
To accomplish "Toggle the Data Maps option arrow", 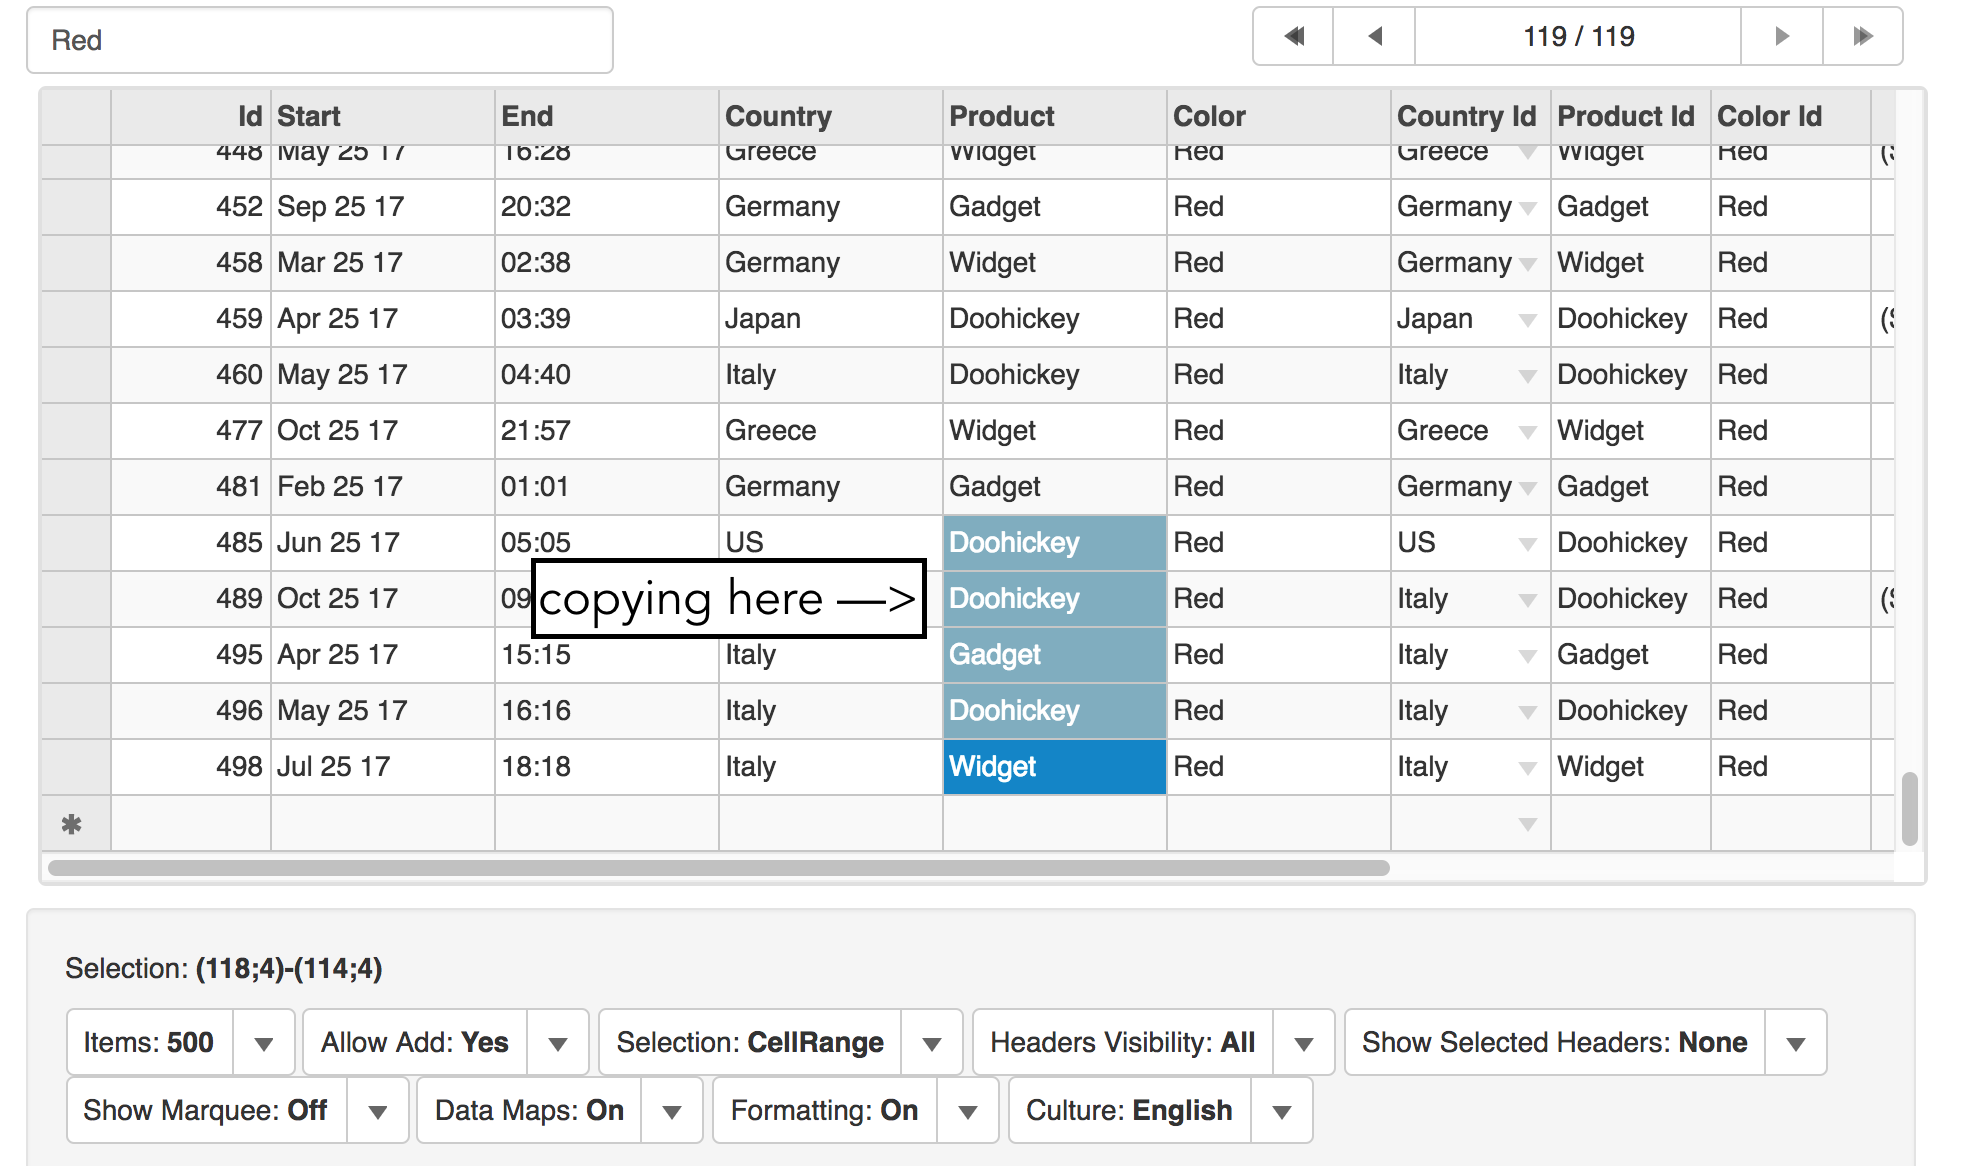I will click(672, 1111).
